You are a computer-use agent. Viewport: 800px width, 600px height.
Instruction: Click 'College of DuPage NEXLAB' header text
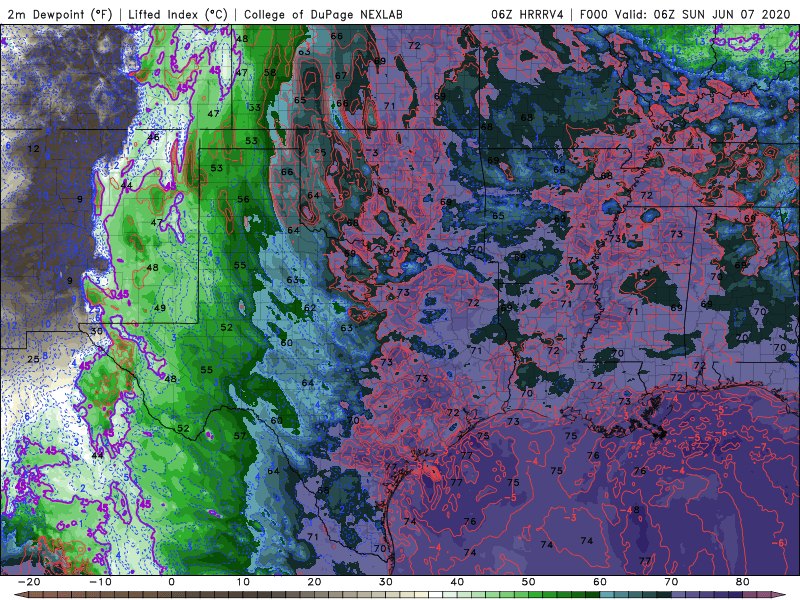coord(323,14)
